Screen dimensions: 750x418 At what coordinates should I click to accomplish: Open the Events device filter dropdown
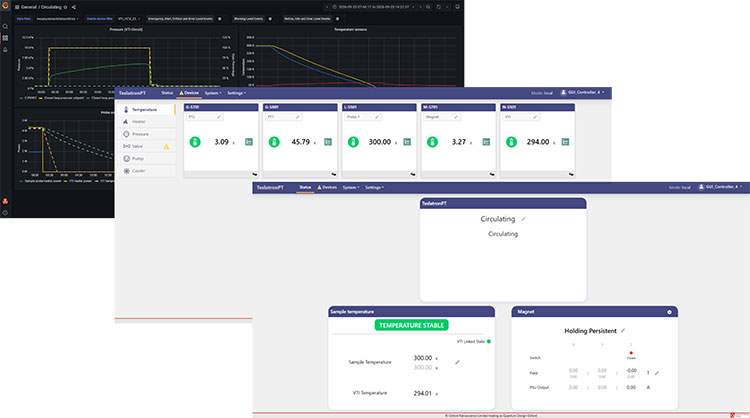129,19
